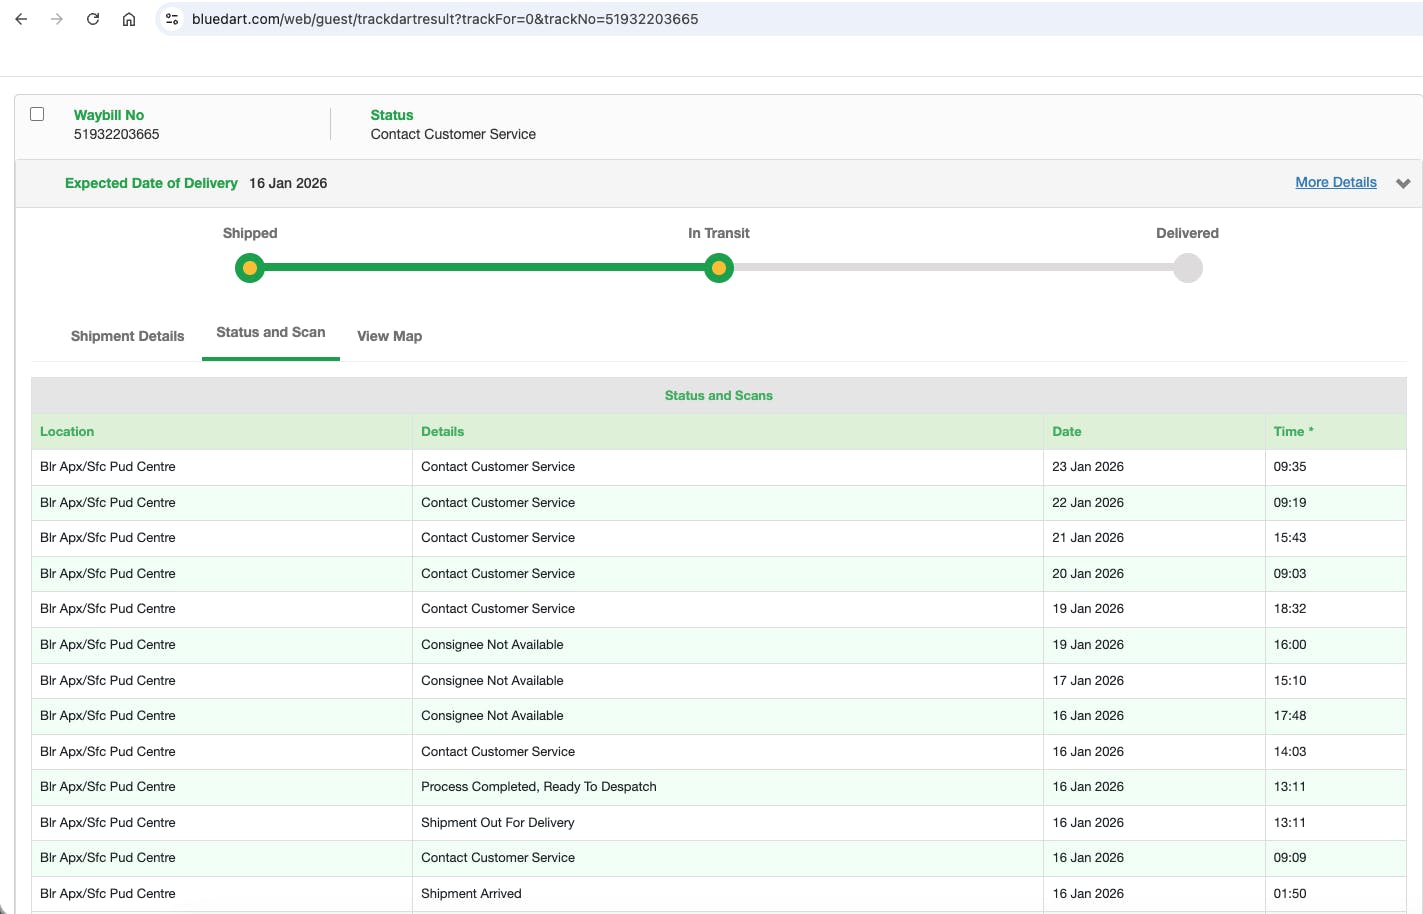
Task: Click the green progress bar between Shipped and In Transit
Action: (484, 268)
